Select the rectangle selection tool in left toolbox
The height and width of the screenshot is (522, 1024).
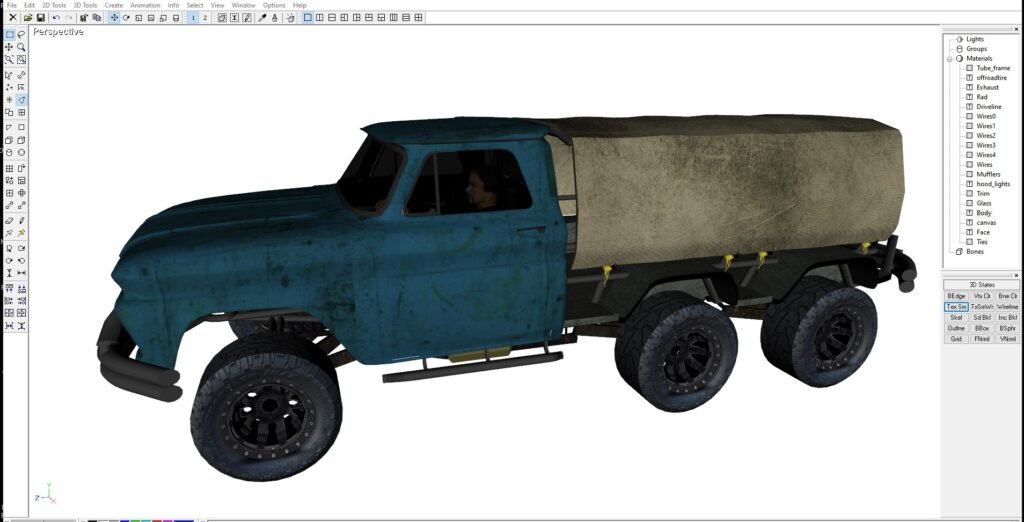[x=9, y=35]
